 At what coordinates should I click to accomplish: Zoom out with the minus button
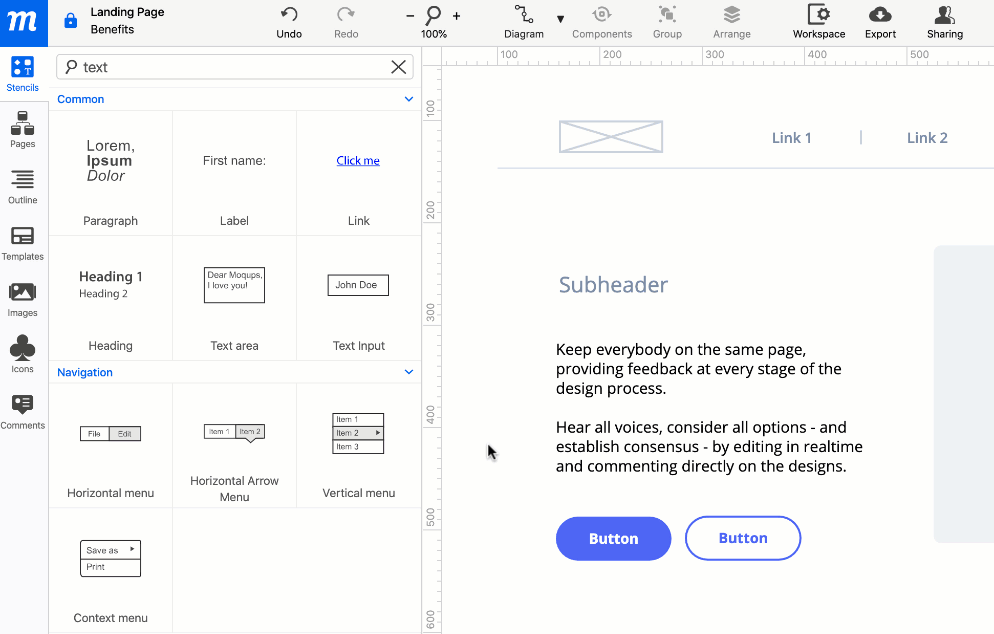click(x=410, y=16)
